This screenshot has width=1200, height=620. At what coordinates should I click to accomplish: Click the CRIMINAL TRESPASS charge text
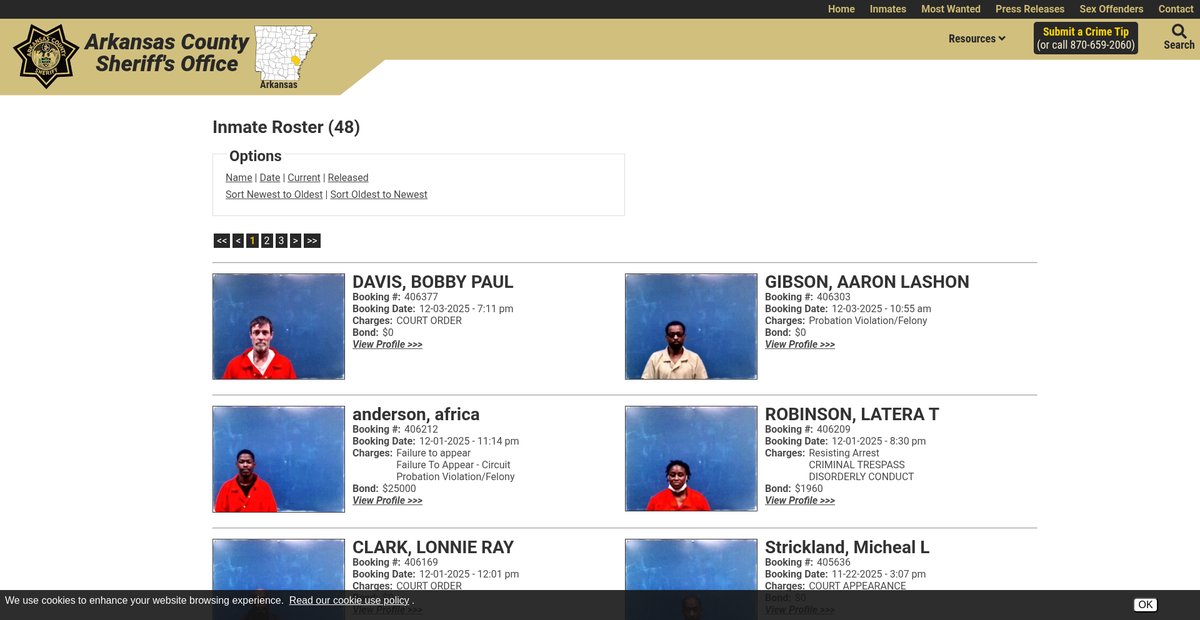pos(857,465)
